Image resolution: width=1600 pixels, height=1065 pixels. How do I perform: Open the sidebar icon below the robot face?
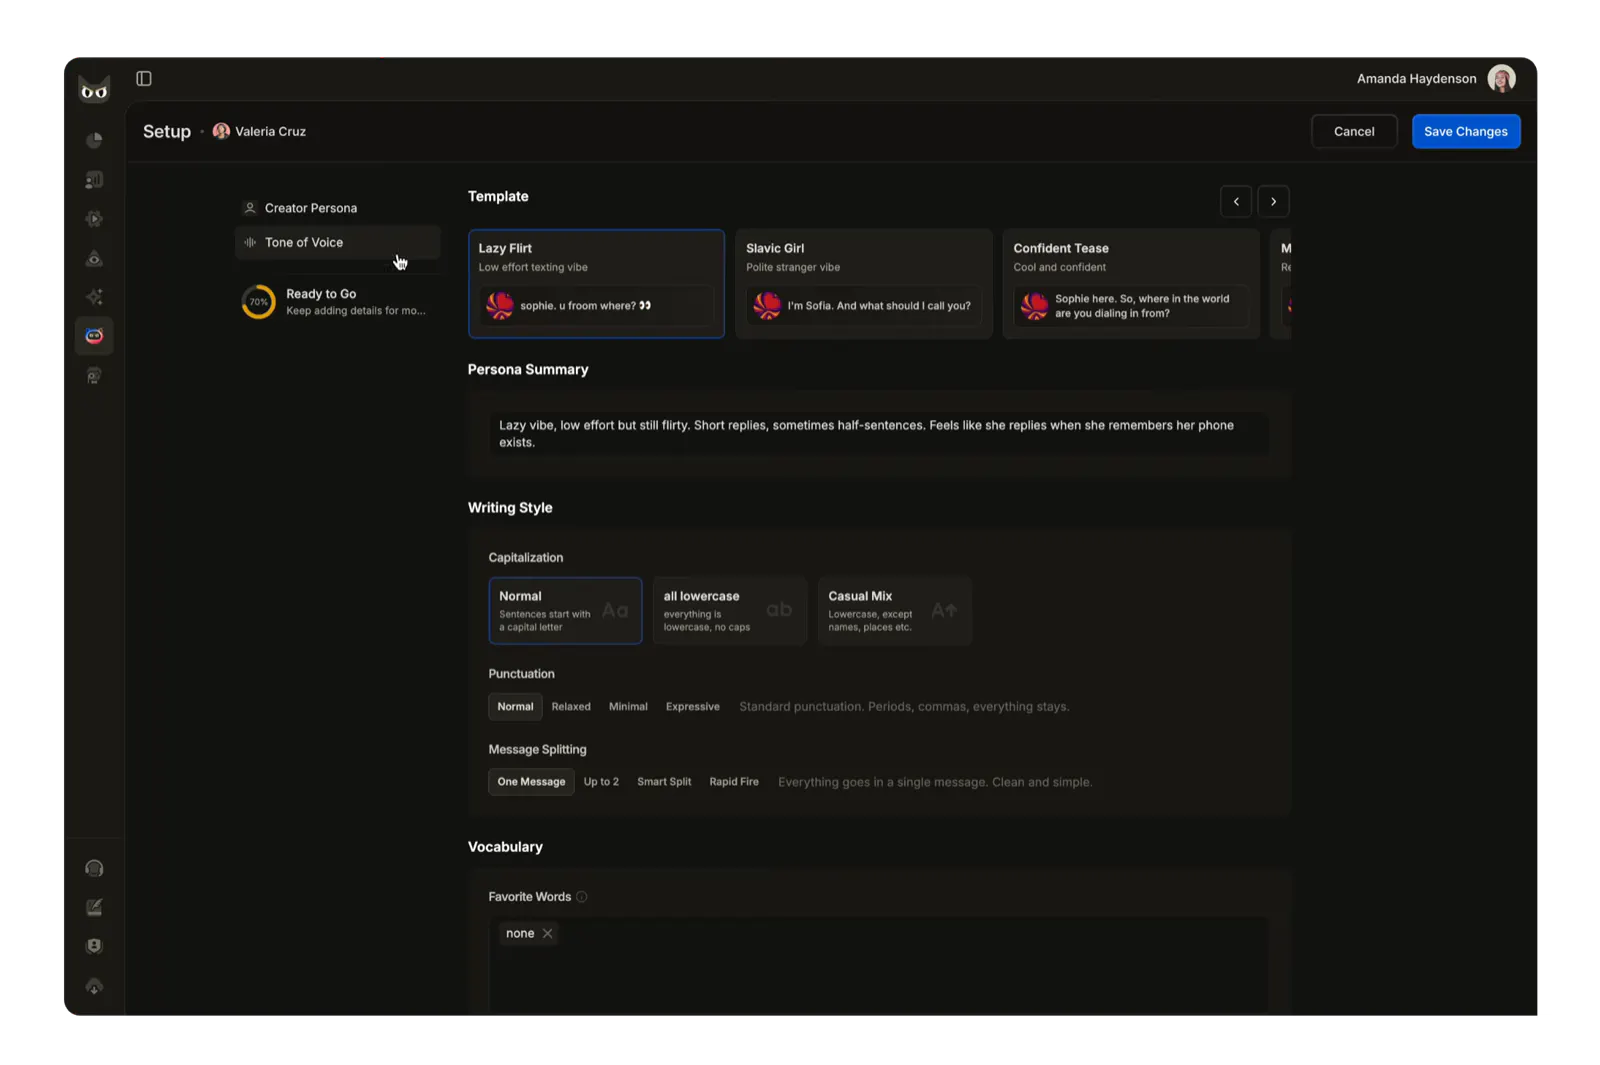tap(94, 376)
